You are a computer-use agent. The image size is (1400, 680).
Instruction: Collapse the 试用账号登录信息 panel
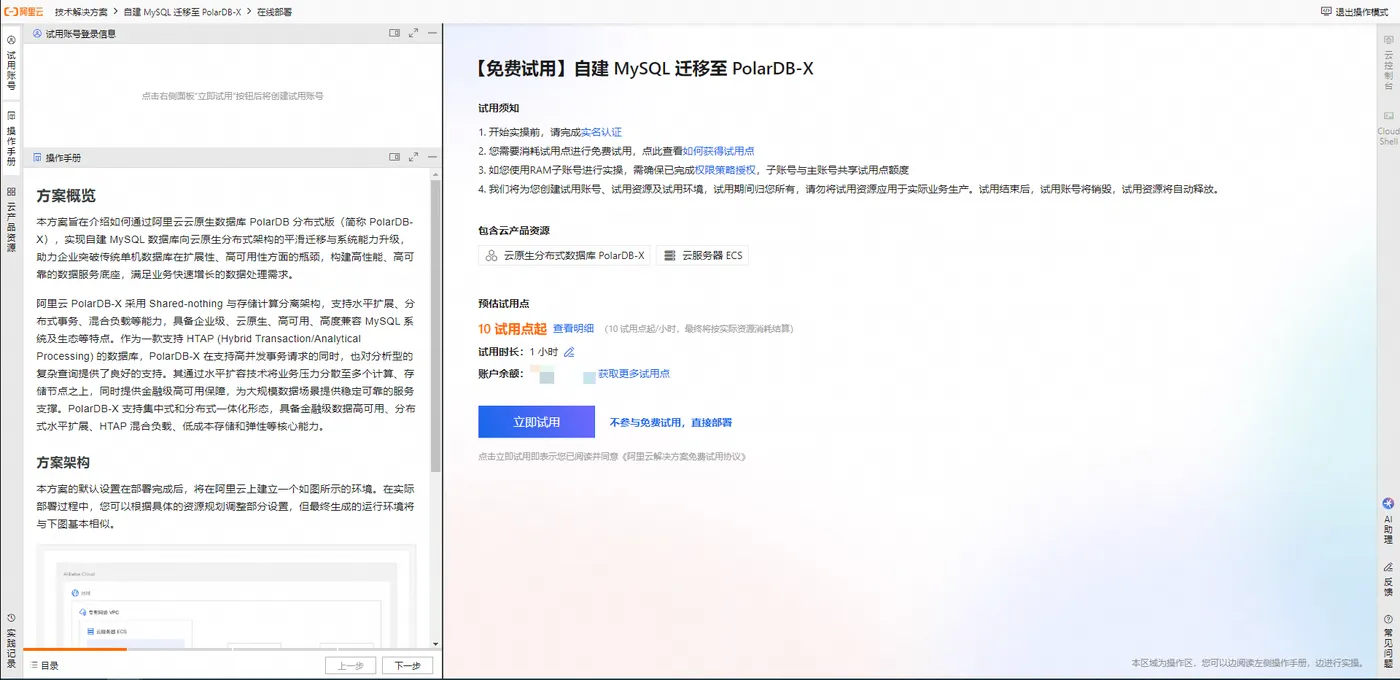pos(432,33)
